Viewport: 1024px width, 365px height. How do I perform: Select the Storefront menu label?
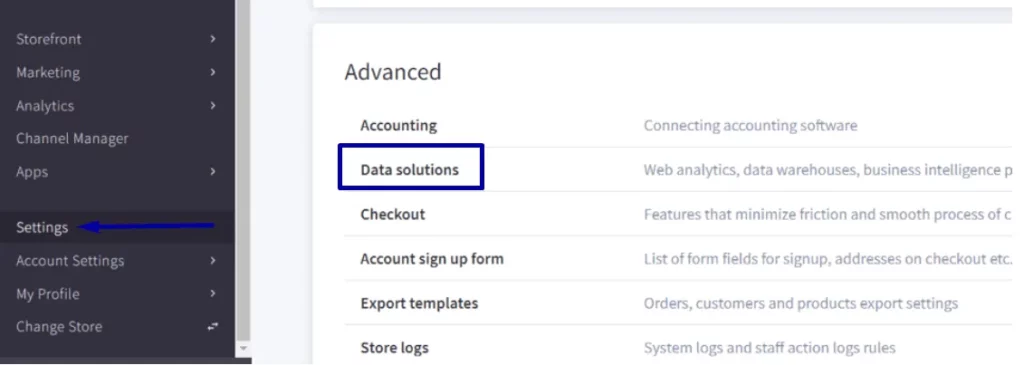point(49,39)
